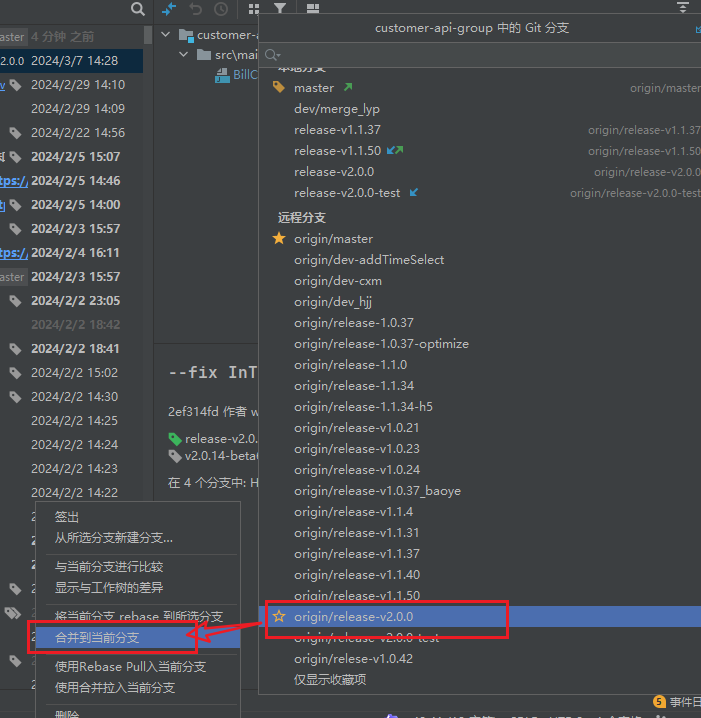Click the branch search input field

[480, 54]
